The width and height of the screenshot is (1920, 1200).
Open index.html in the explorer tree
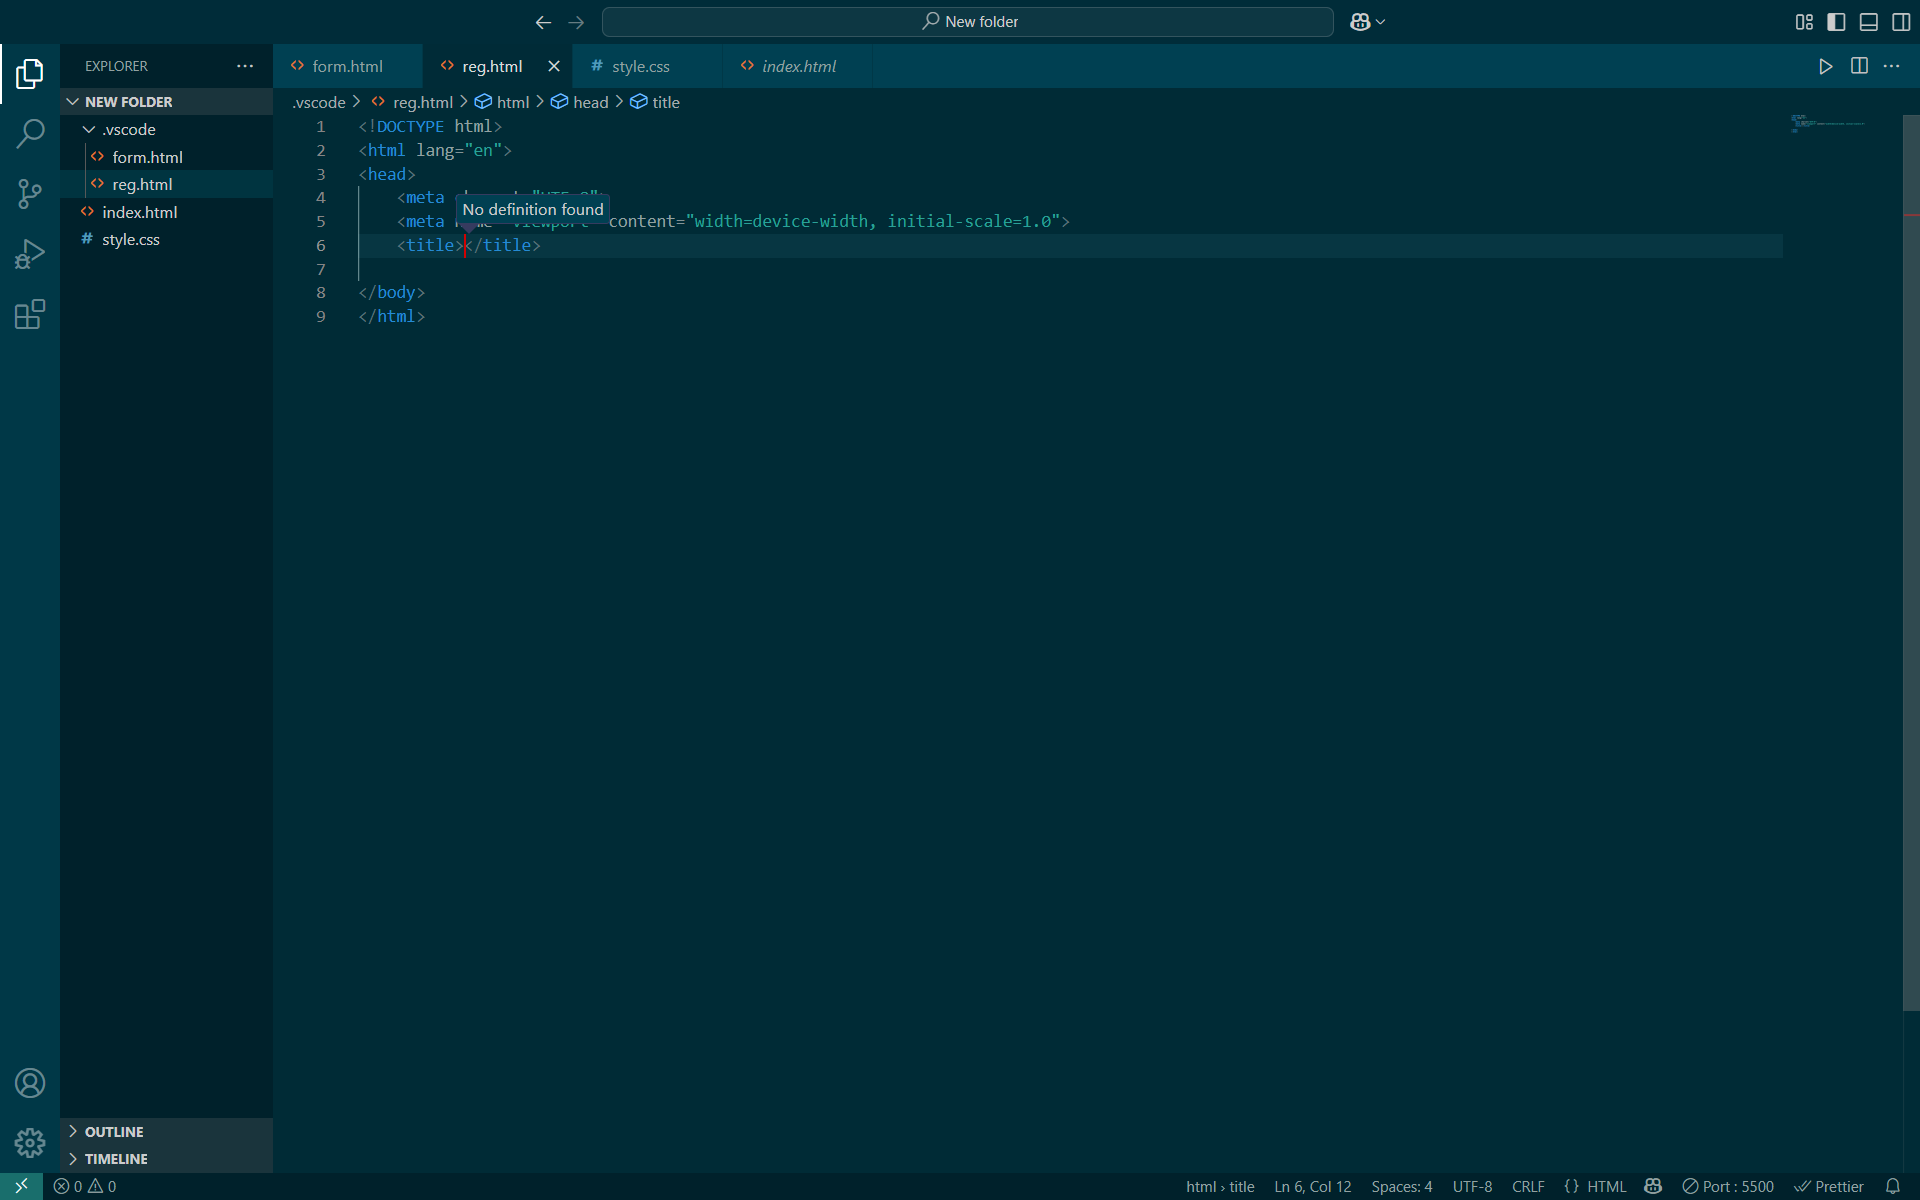click(166, 212)
